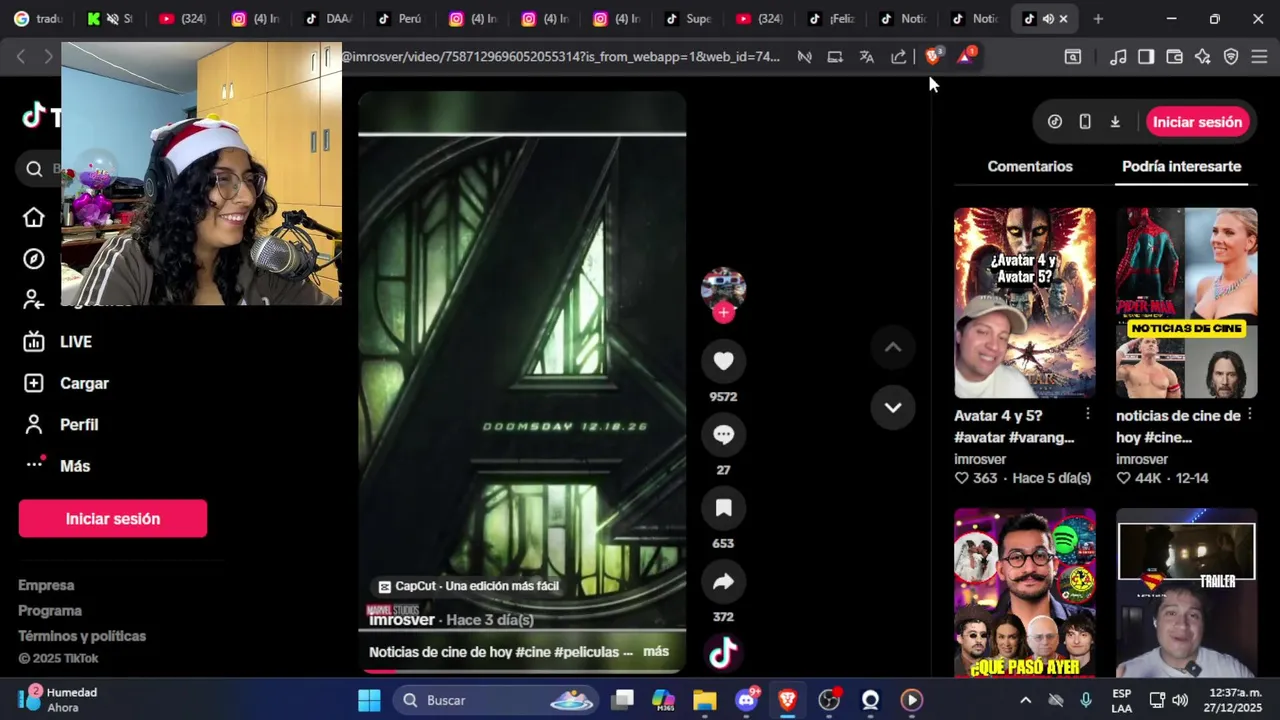
Task: Unmute the muted second browser tab
Action: click(113, 19)
